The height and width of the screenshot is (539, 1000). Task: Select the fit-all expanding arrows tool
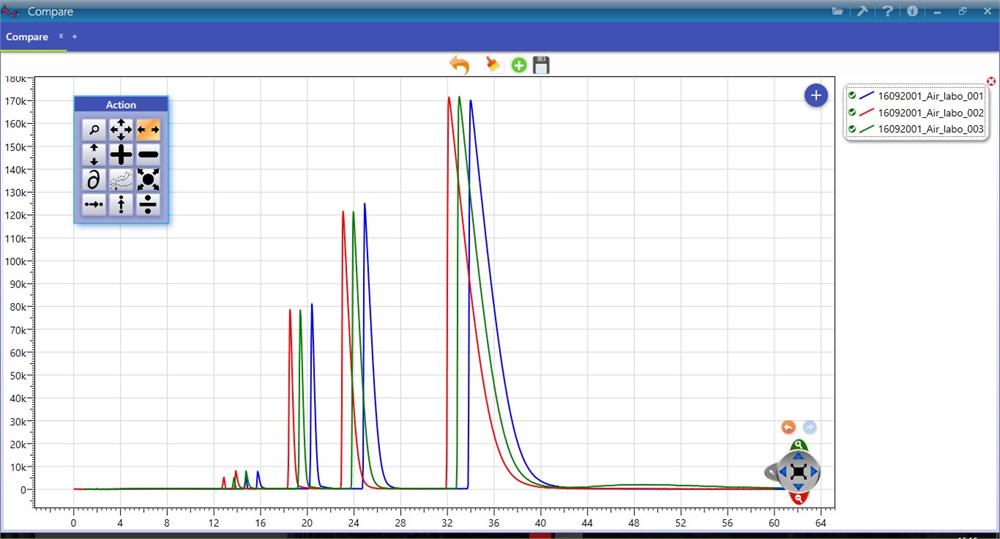[x=148, y=180]
